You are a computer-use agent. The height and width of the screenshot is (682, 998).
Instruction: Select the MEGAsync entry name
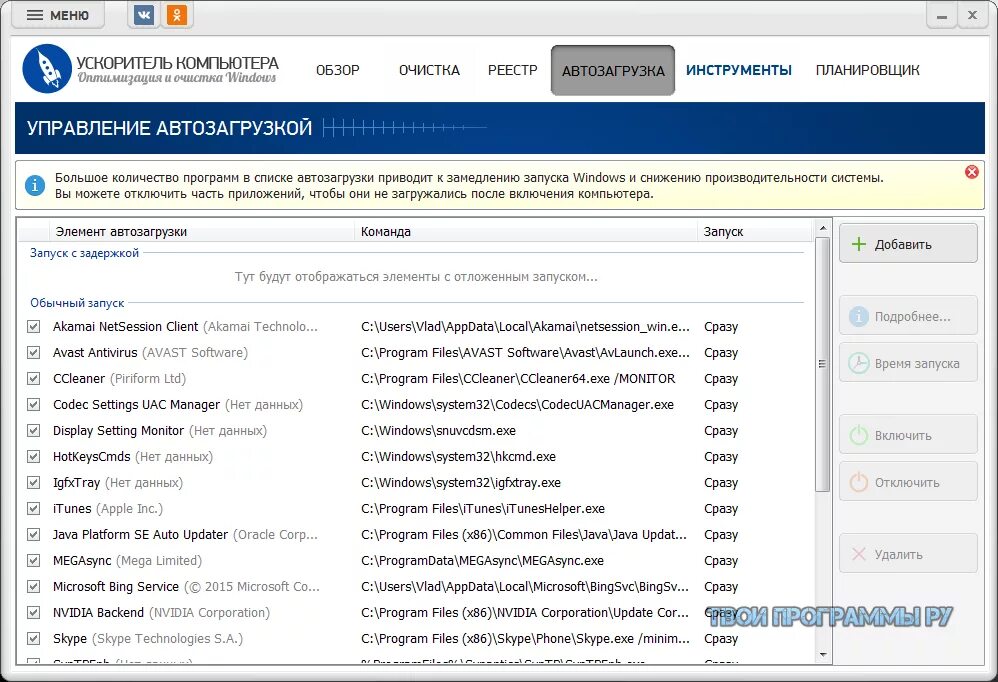82,560
